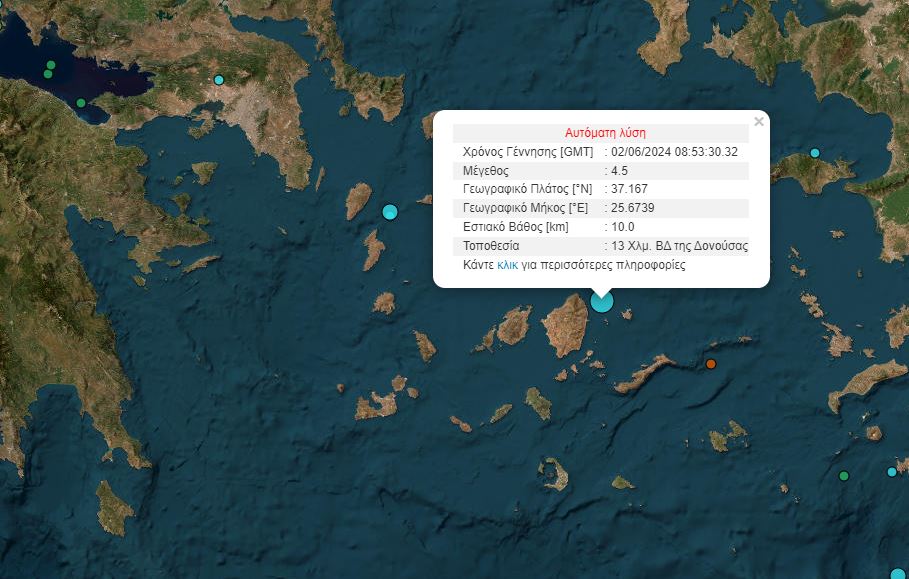Click the cyan marker north of Athens
909x579 pixels.
point(219,80)
